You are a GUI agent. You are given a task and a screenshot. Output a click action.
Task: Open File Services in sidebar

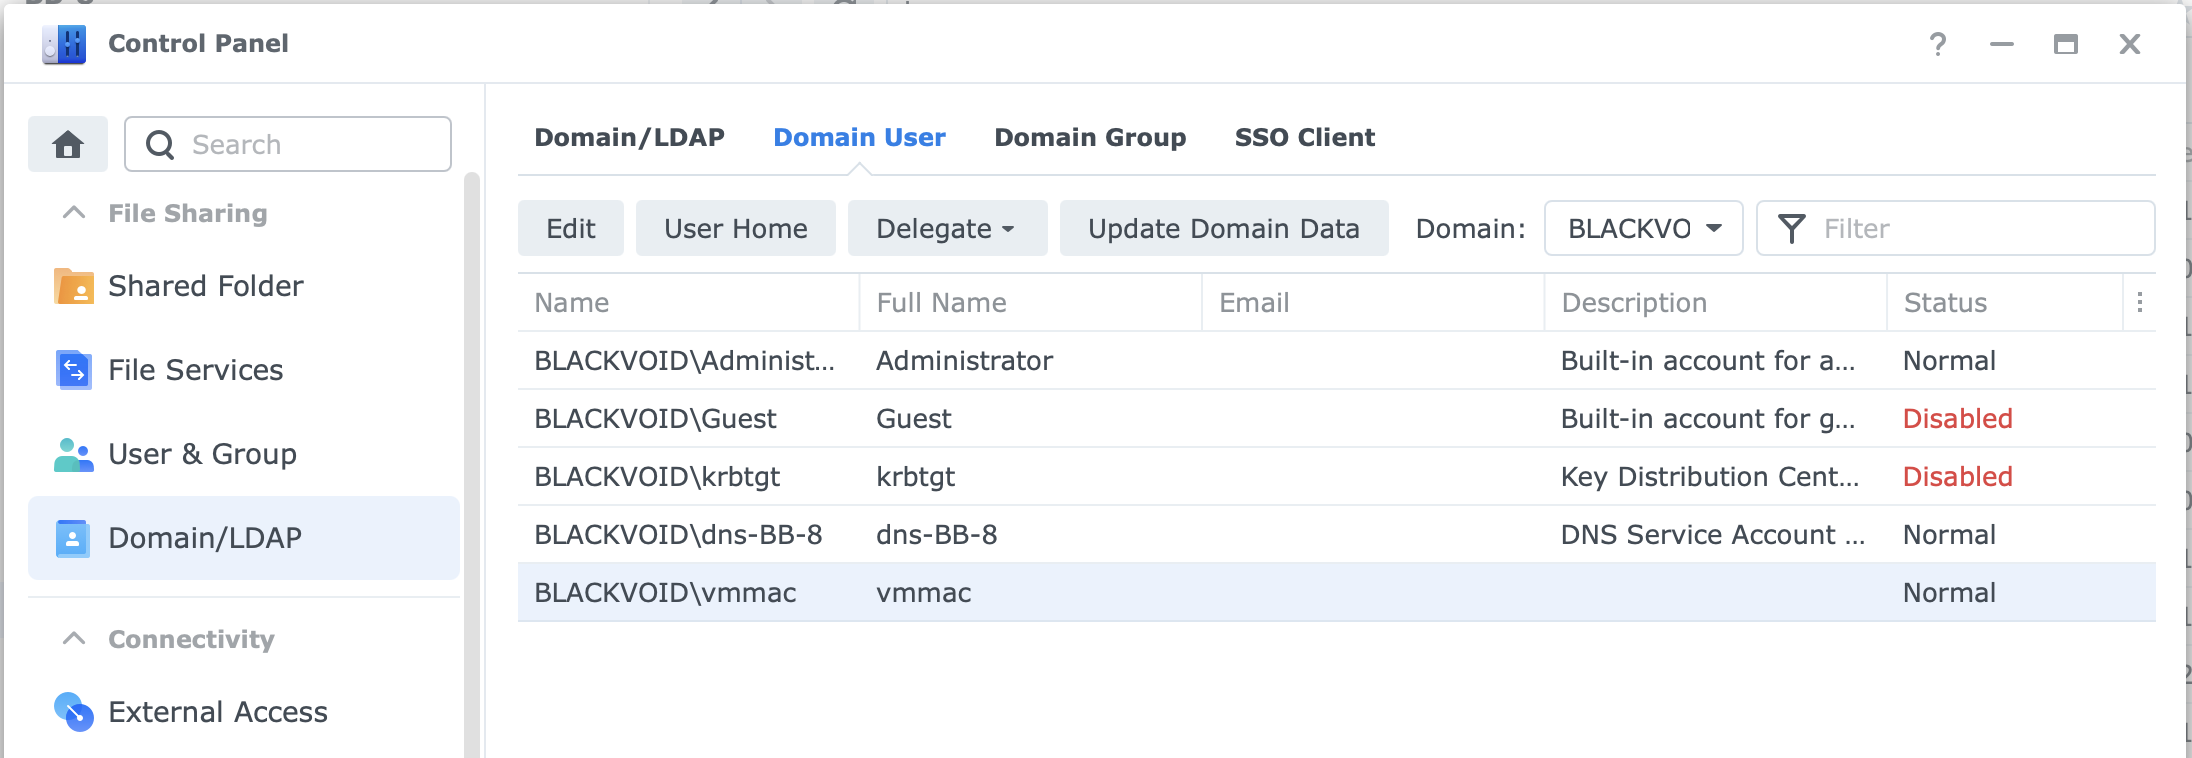(244, 370)
